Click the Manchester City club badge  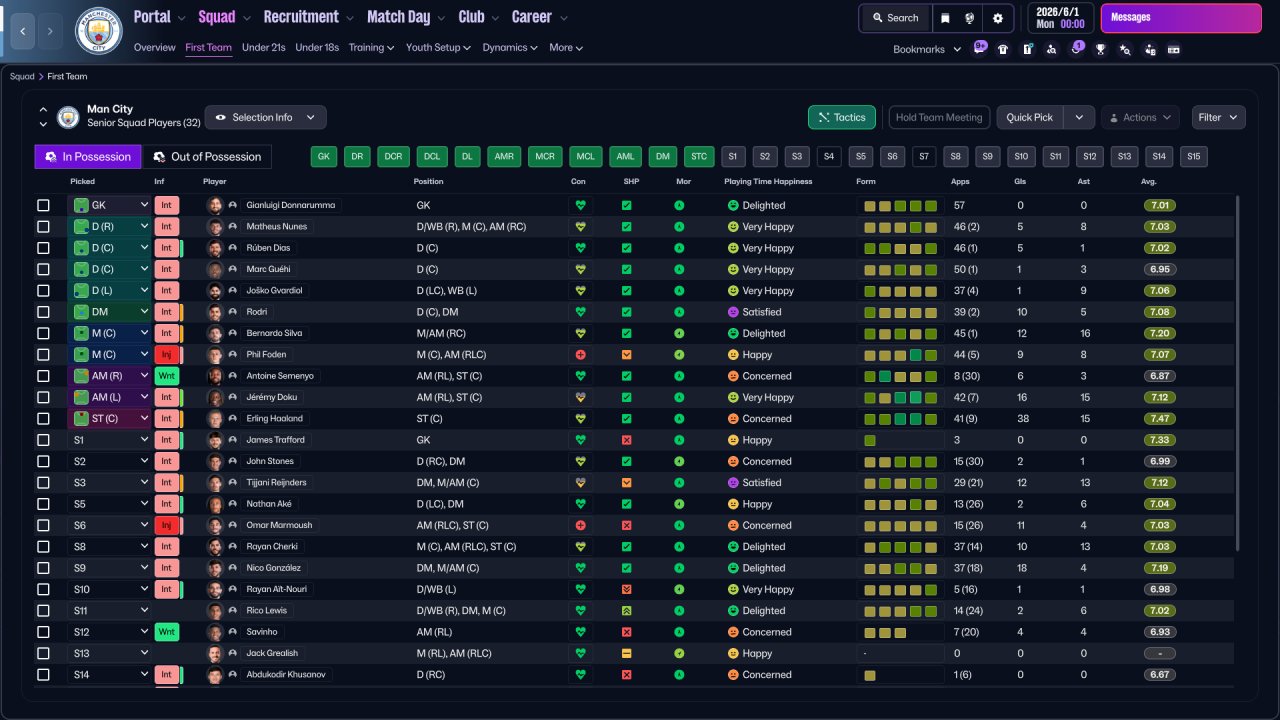click(99, 31)
